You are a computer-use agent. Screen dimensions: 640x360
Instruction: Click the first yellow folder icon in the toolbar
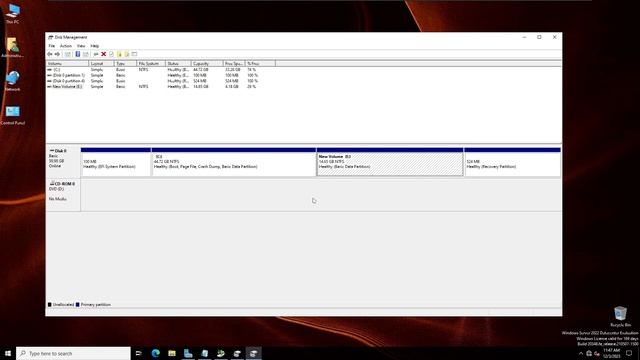click(x=119, y=54)
